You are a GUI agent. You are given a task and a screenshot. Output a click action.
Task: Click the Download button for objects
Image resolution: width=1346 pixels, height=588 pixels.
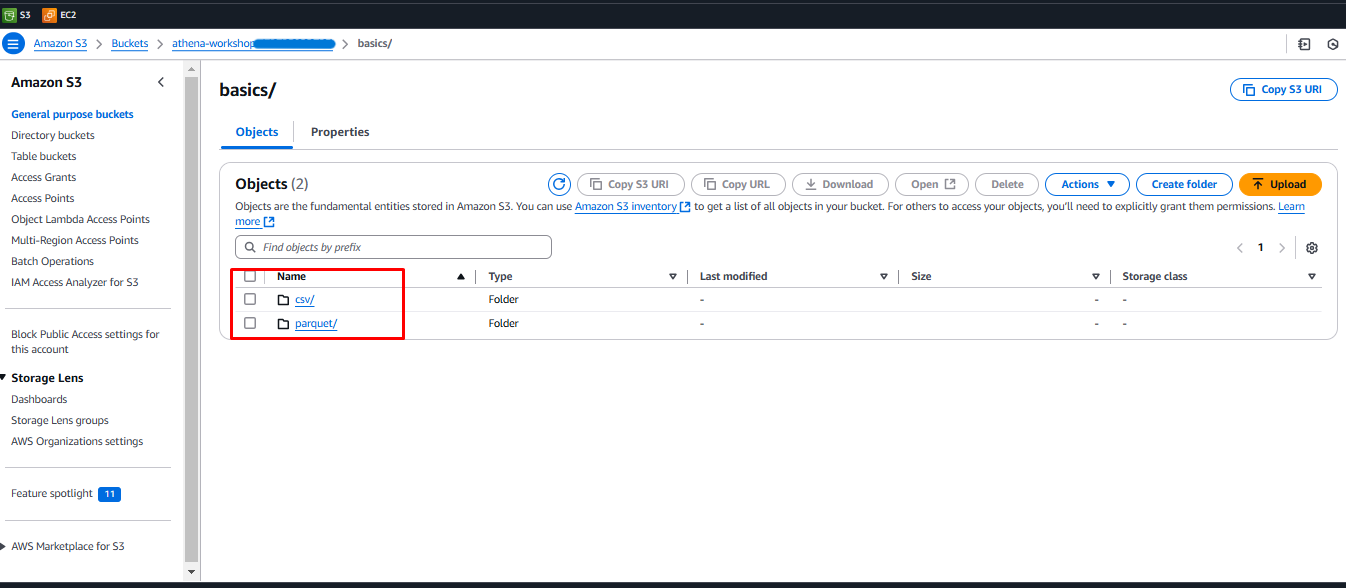pyautogui.click(x=840, y=184)
